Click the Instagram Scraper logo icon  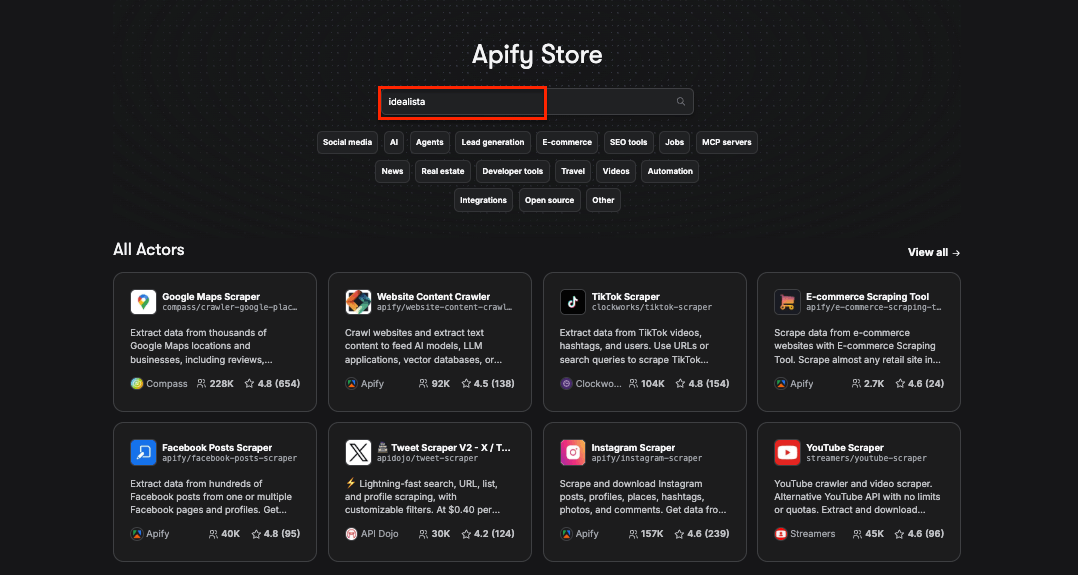click(573, 453)
